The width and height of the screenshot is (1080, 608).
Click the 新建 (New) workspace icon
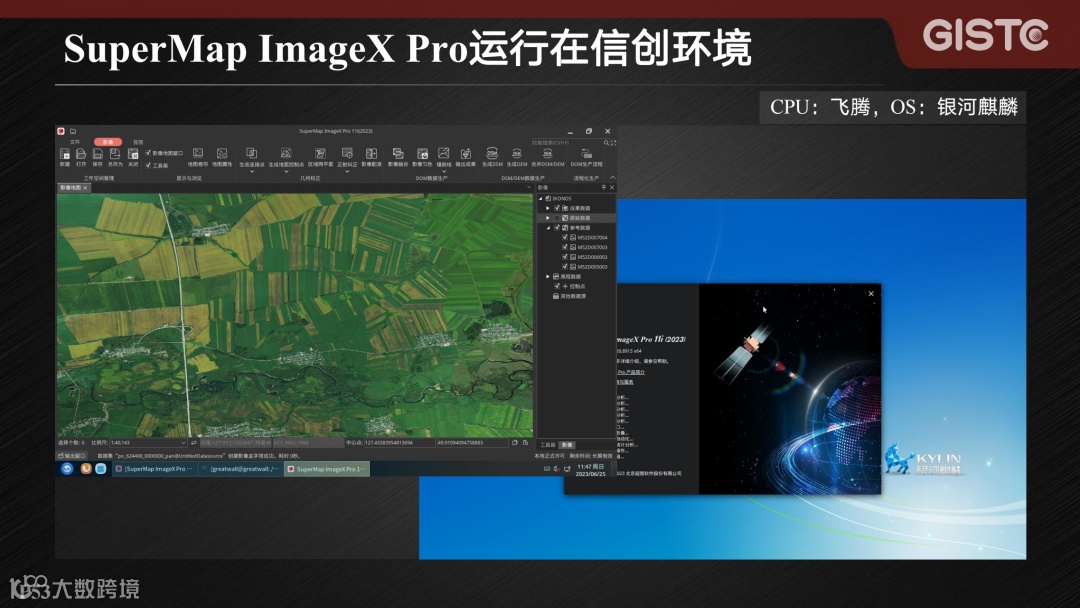coord(65,154)
